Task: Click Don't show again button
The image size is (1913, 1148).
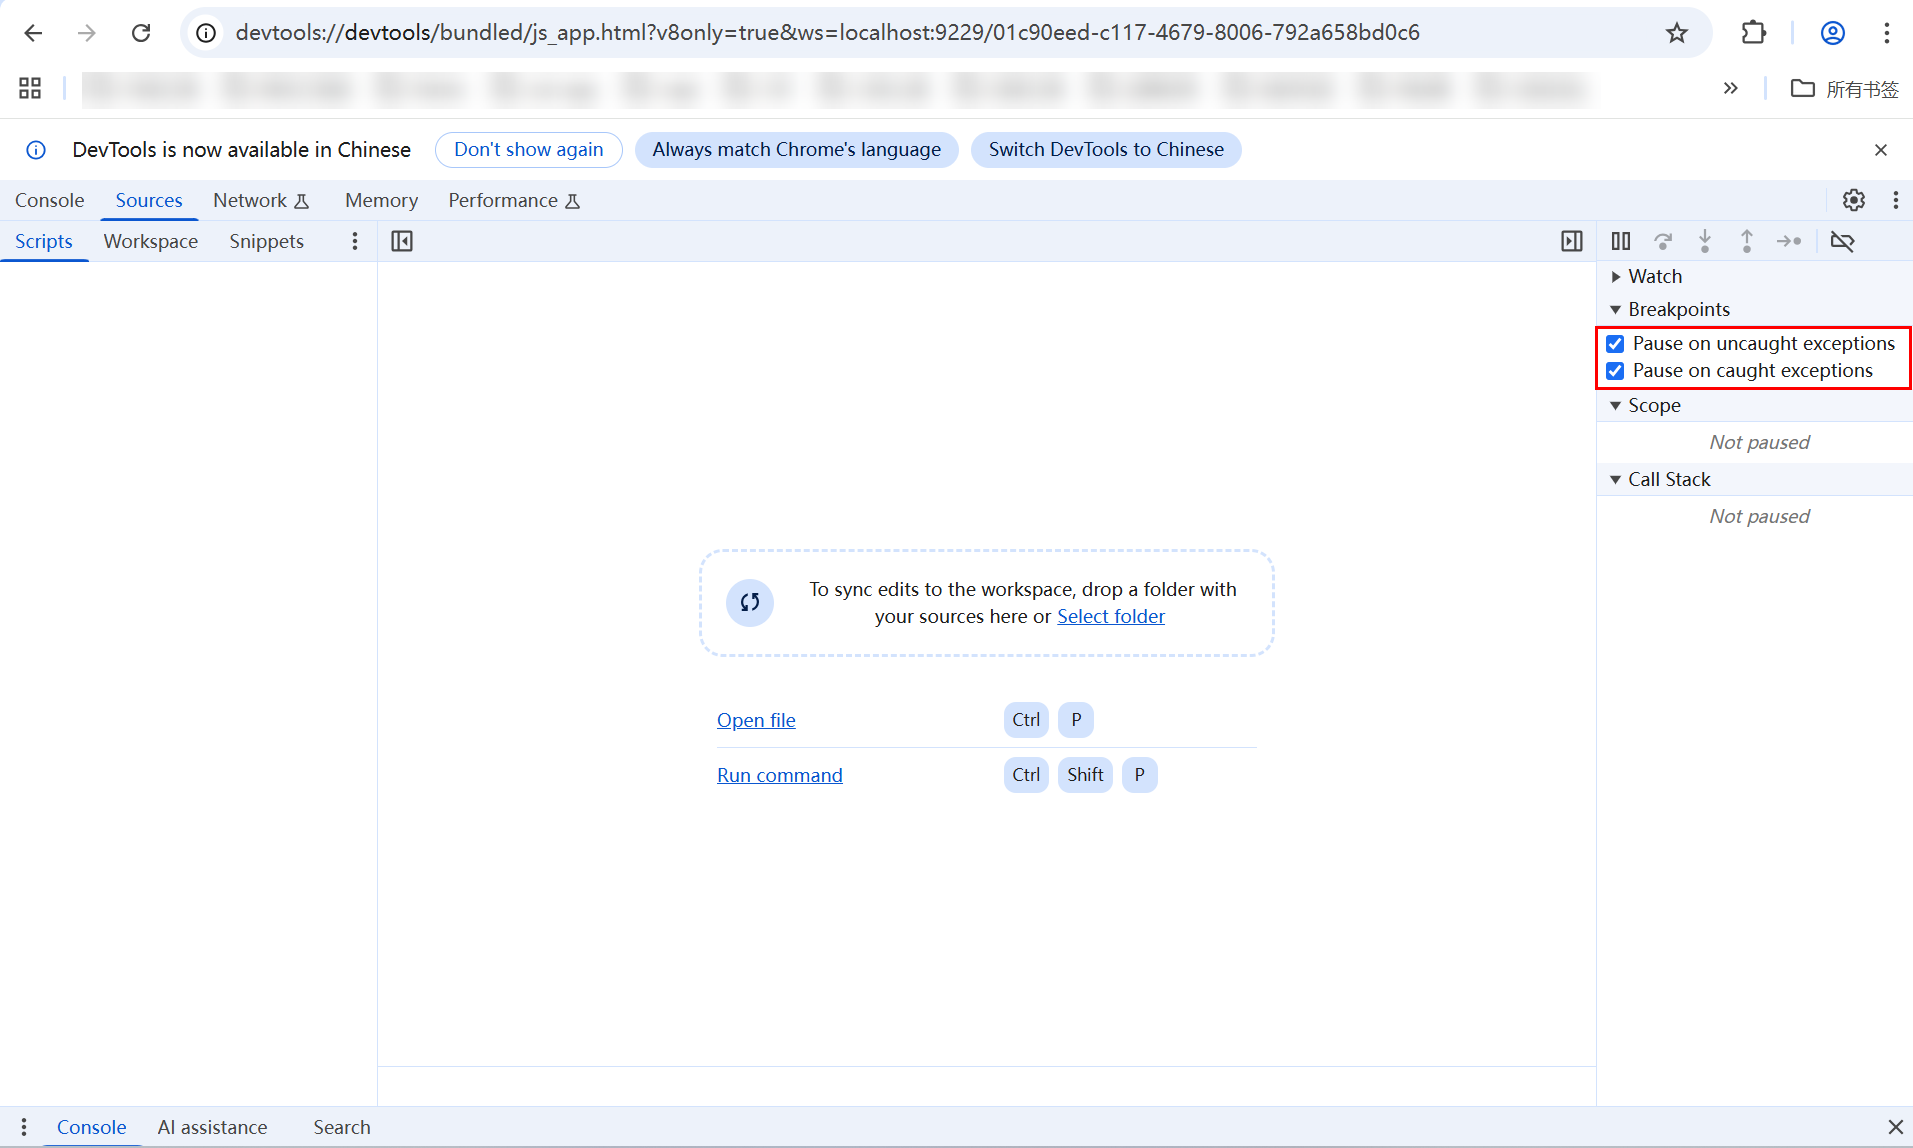Action: click(x=528, y=149)
